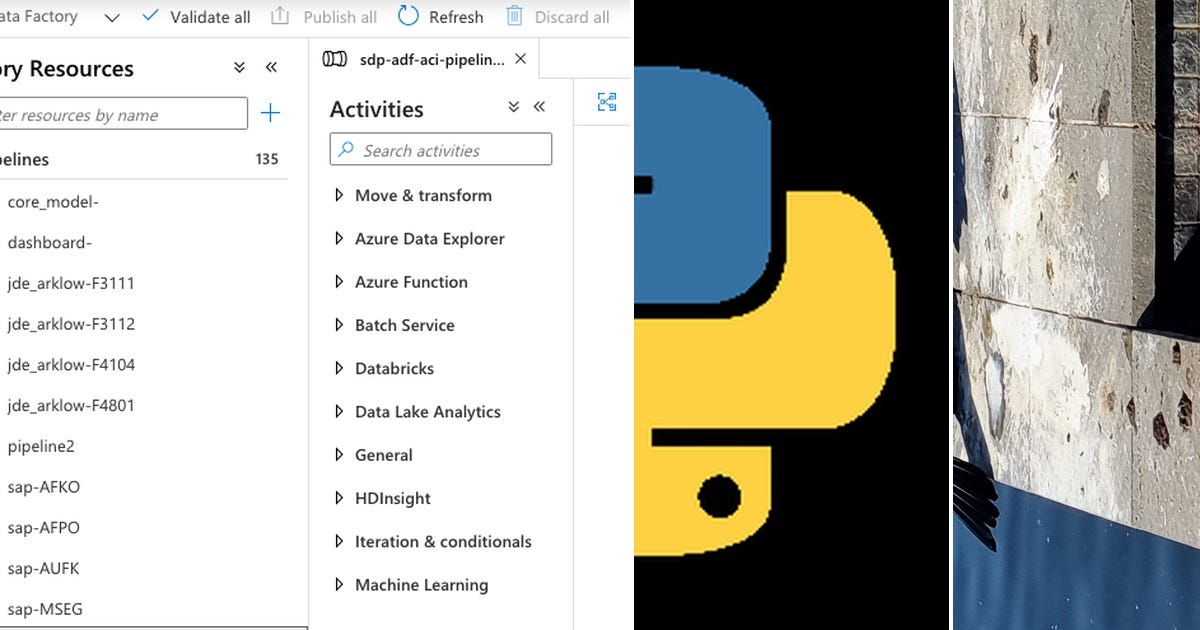Close the sdp-adf-aci-pipeline tab
Viewport: 1200px width, 630px height.
[x=520, y=59]
